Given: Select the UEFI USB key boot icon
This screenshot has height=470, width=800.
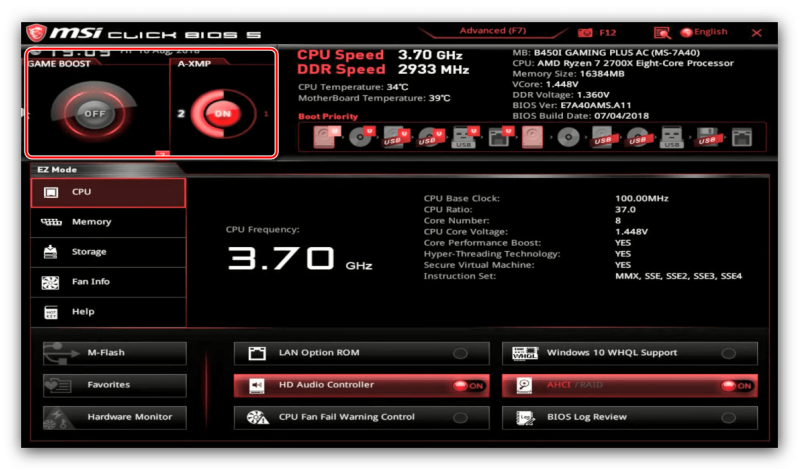Looking at the screenshot, I should [465, 137].
